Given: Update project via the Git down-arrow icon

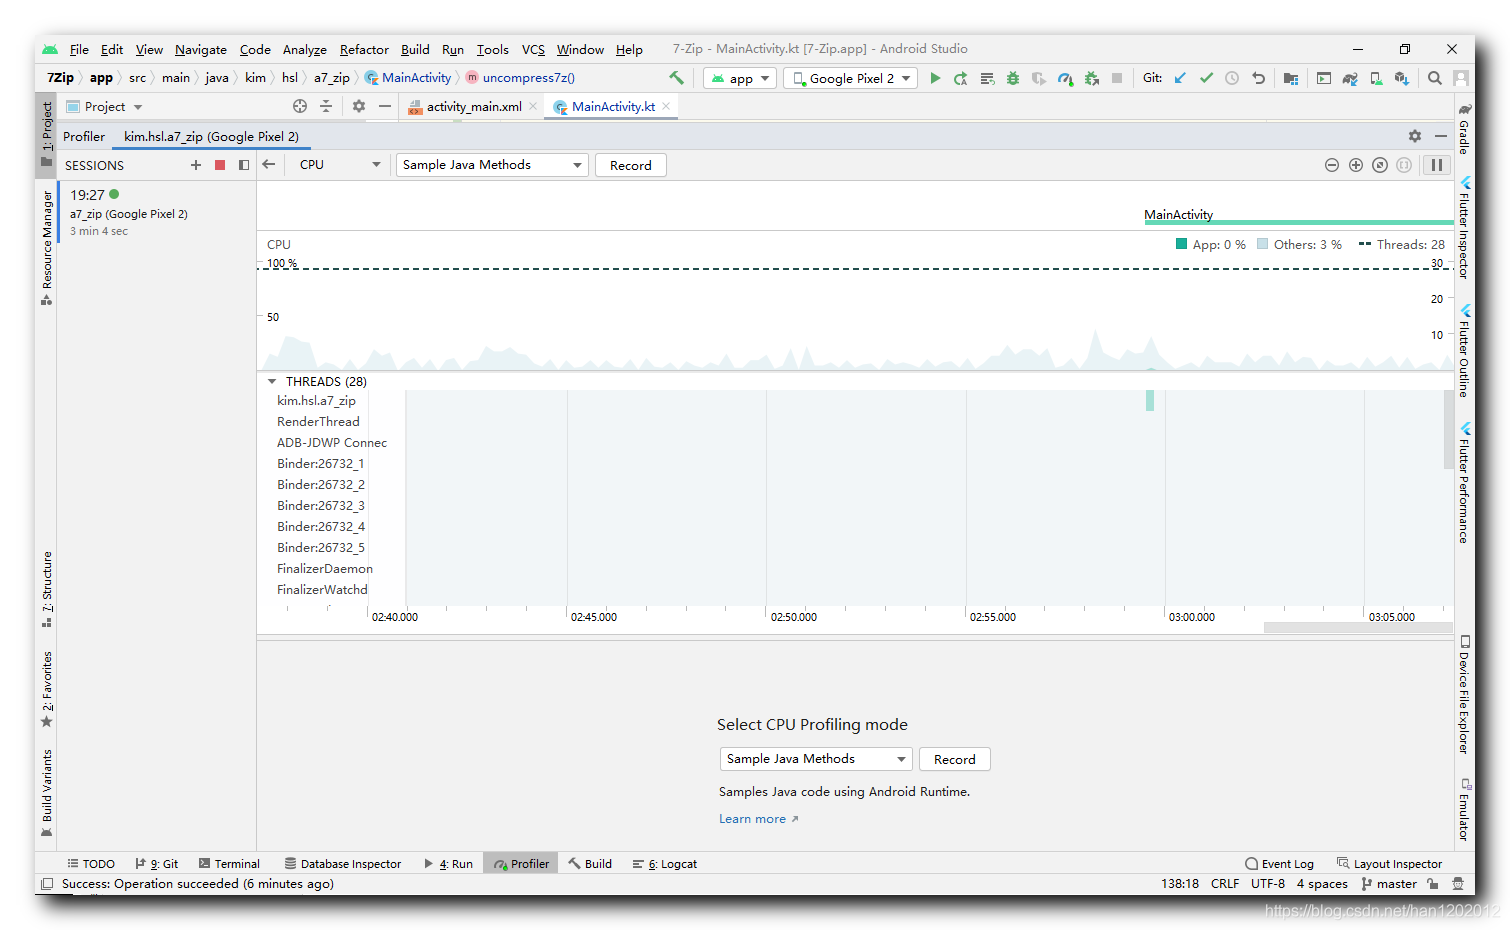Looking at the screenshot, I should (x=1180, y=77).
